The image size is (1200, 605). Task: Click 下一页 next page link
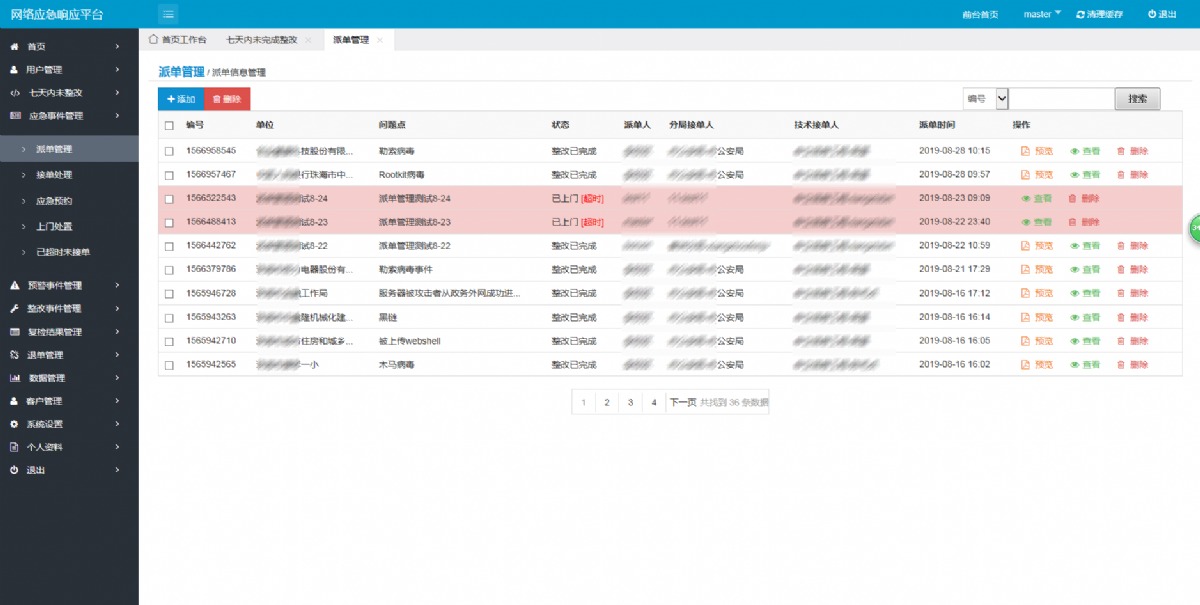[x=683, y=402]
